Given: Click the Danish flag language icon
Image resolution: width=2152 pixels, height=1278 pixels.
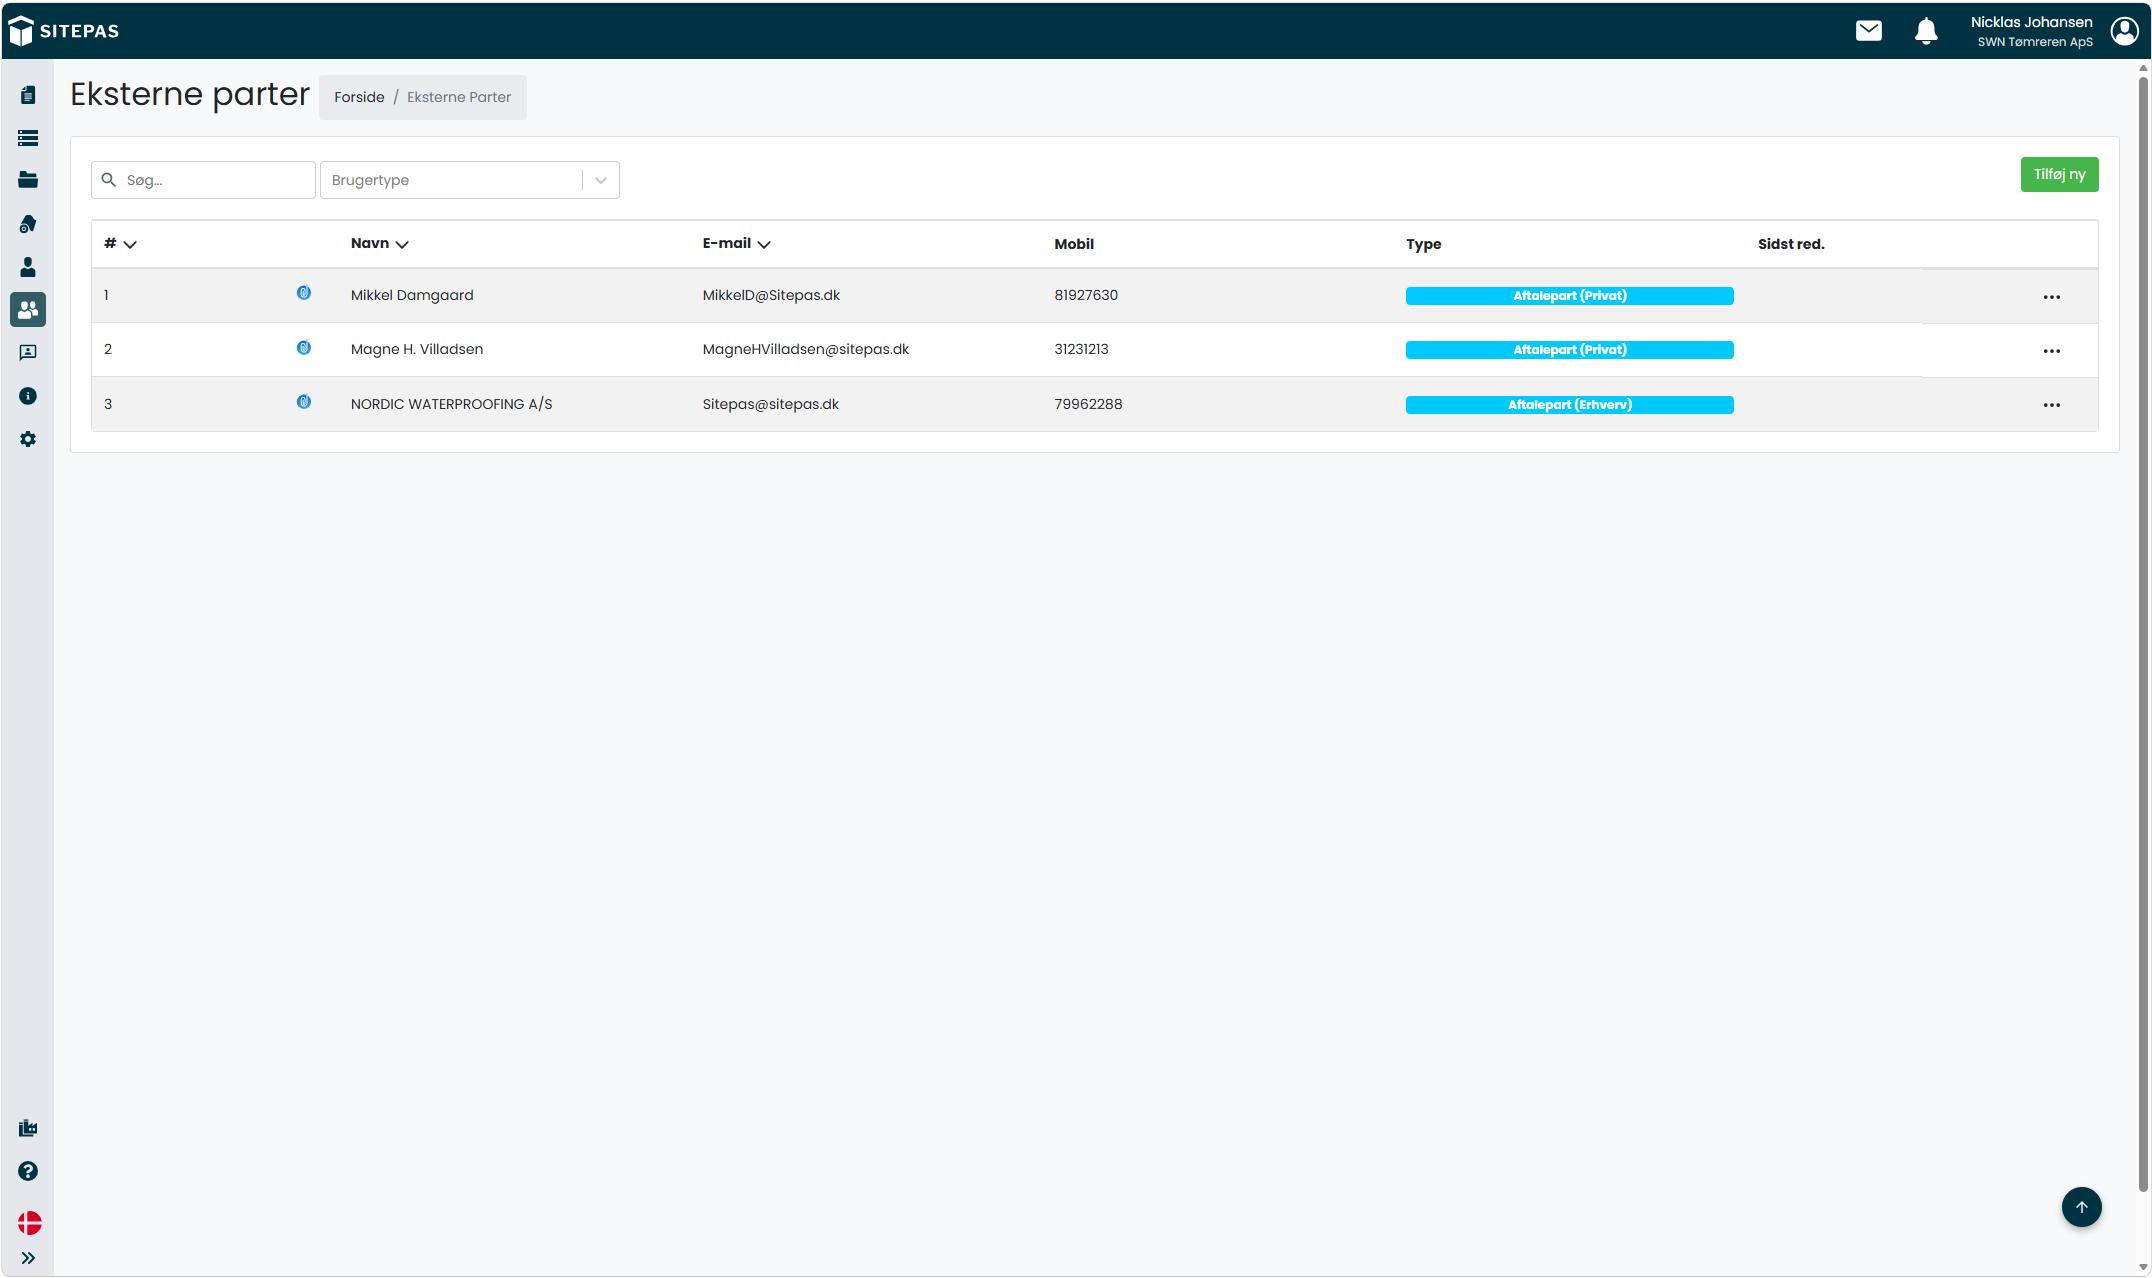Looking at the screenshot, I should (x=29, y=1223).
